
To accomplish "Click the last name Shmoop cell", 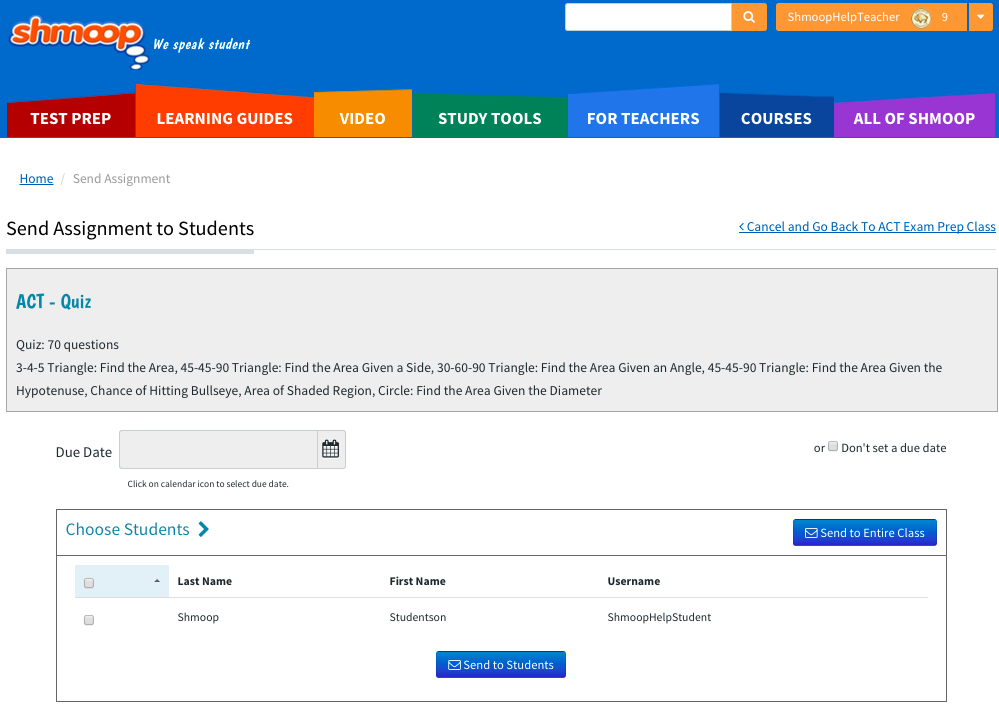I will (198, 617).
